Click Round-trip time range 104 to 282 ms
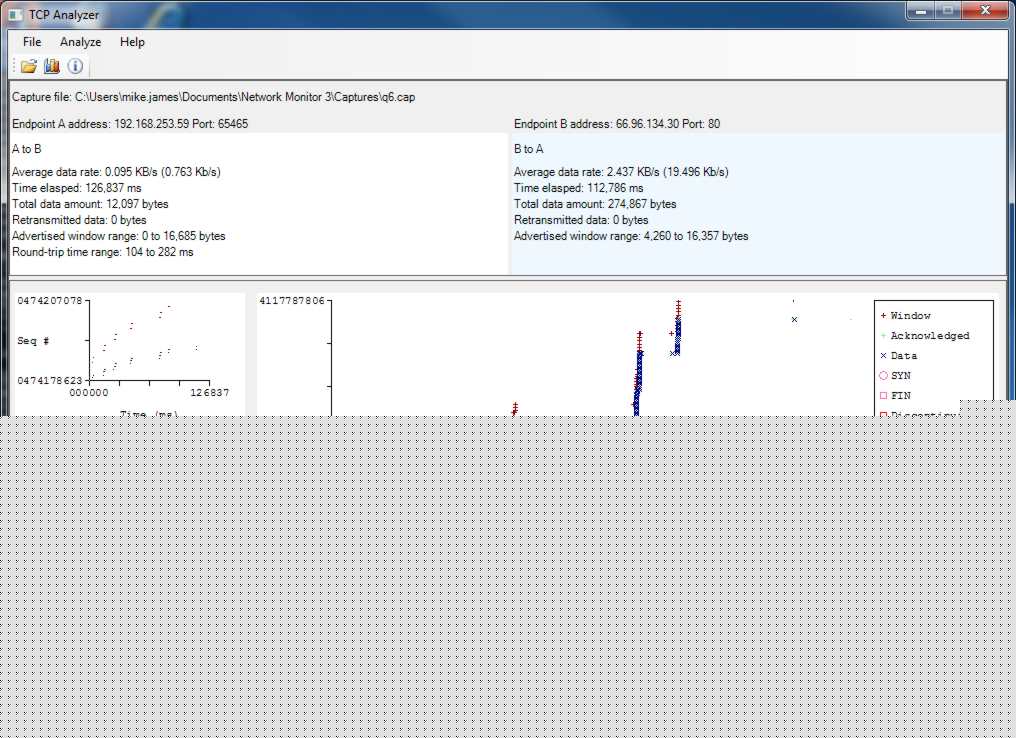This screenshot has width=1016, height=738. 102,252
